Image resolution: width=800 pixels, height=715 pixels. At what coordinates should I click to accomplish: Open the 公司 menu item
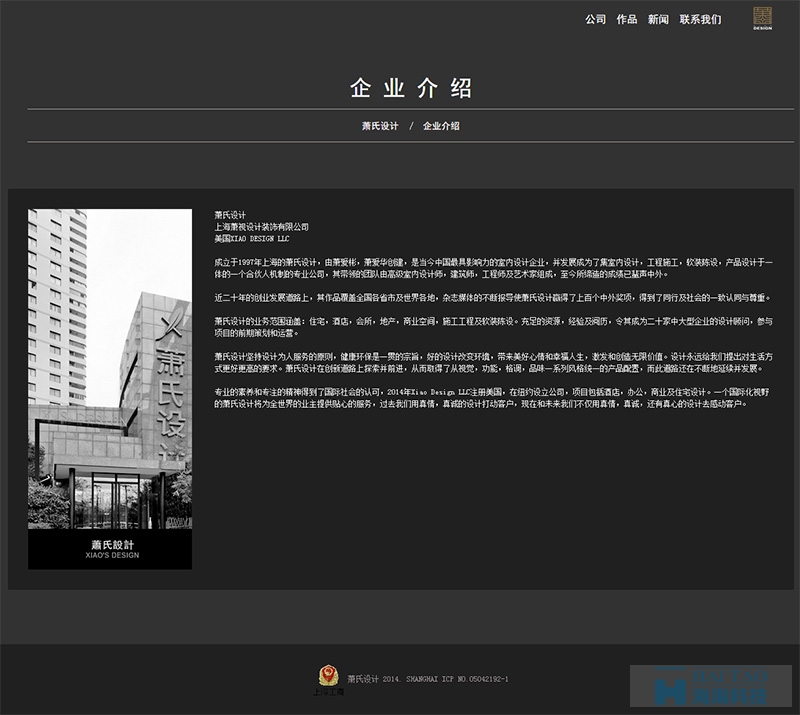tap(595, 19)
